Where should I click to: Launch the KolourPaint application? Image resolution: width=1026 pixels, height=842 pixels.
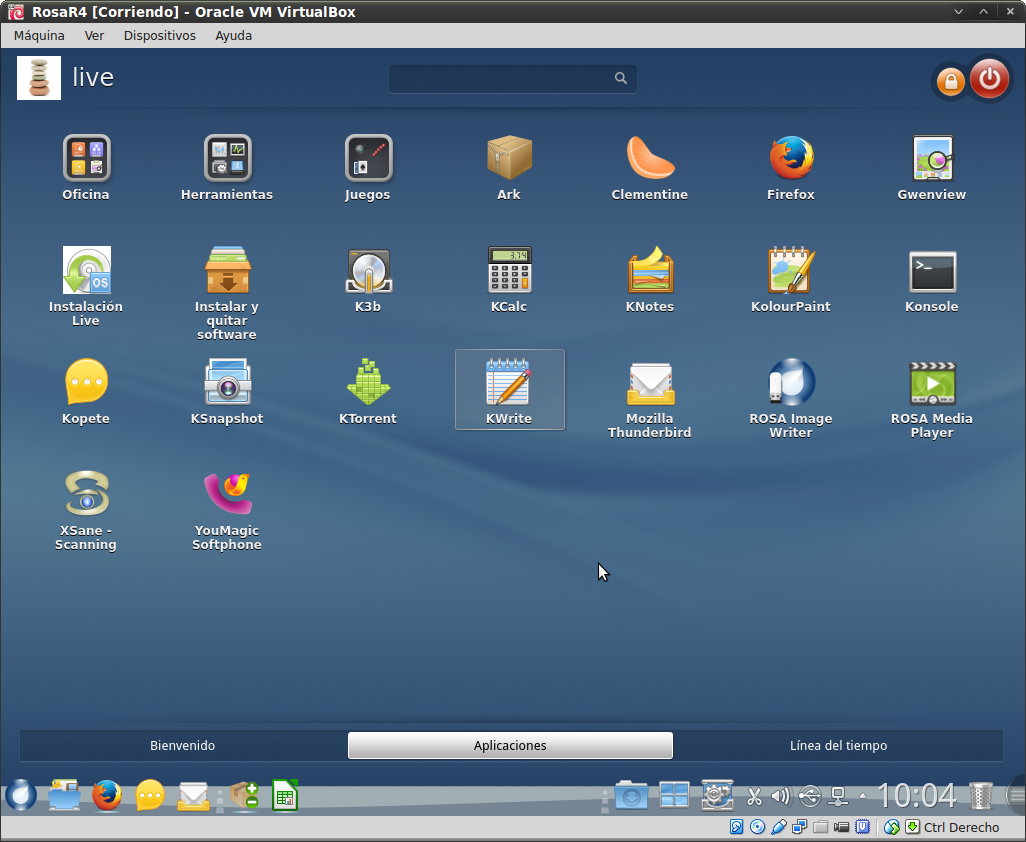[791, 271]
